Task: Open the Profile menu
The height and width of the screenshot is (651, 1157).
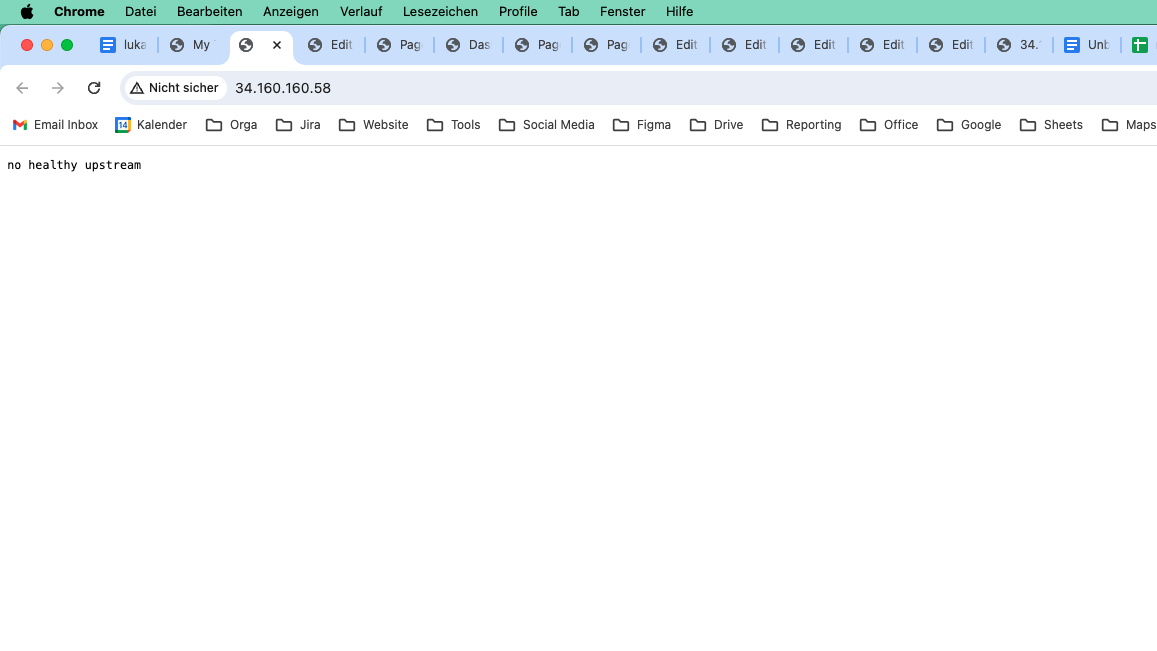Action: [x=518, y=12]
